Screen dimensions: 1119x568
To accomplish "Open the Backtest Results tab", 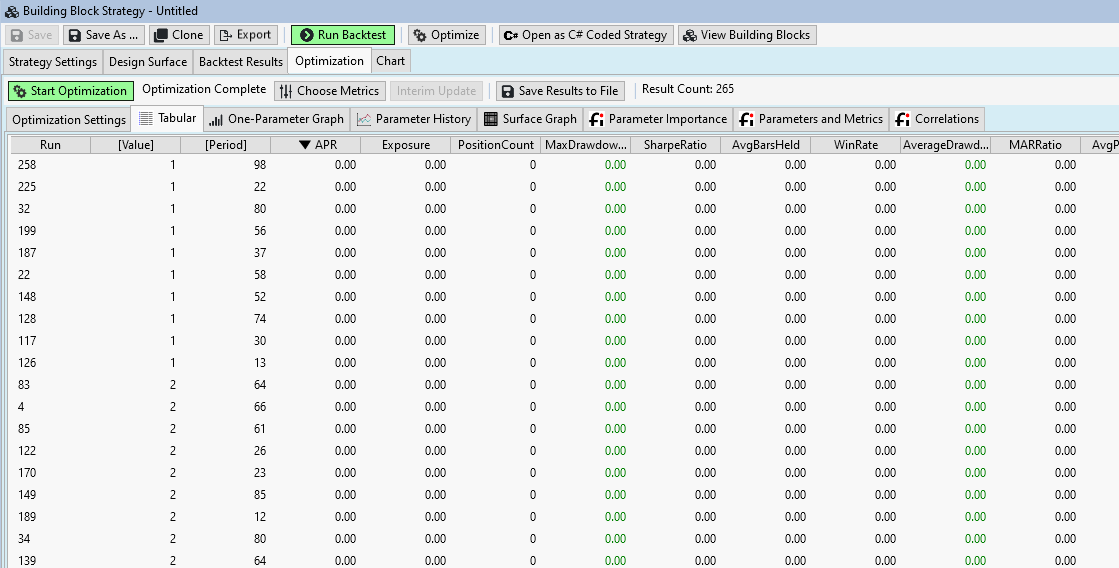I will click(240, 62).
